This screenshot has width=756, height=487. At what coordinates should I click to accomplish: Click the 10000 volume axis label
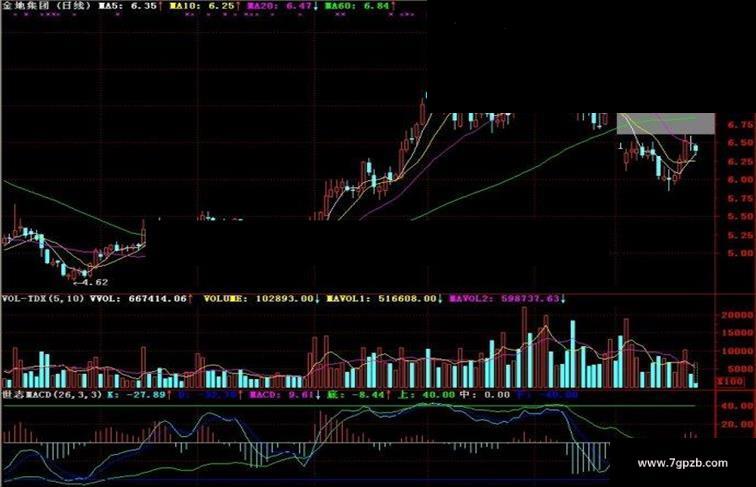tap(738, 351)
